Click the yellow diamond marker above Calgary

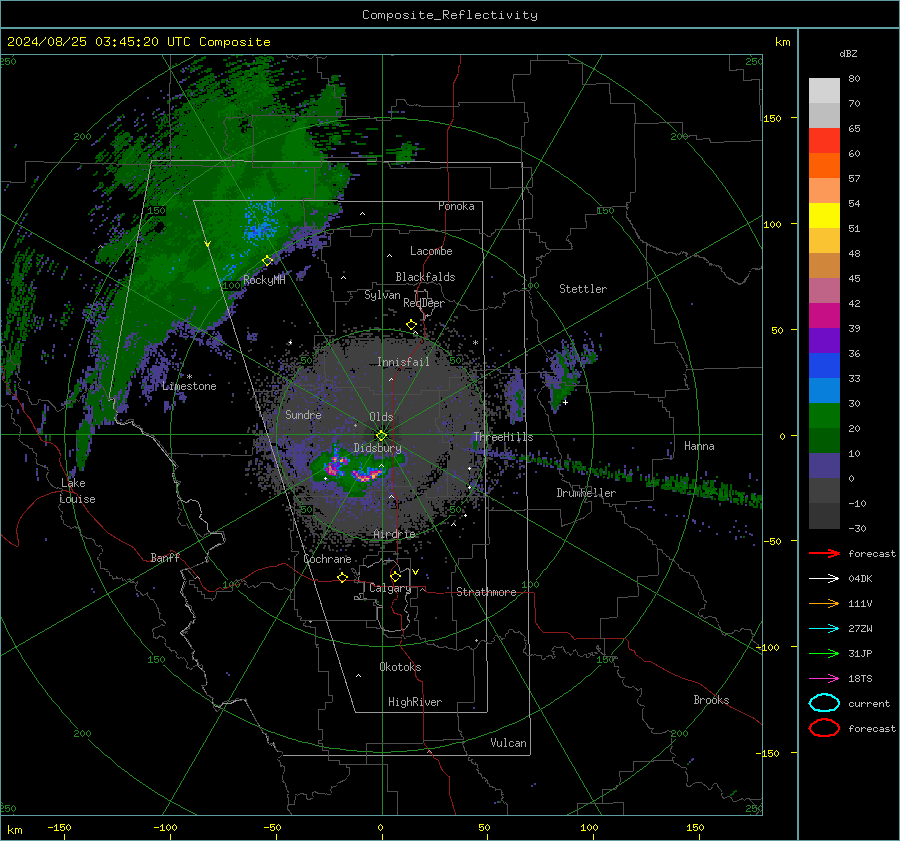[395, 576]
